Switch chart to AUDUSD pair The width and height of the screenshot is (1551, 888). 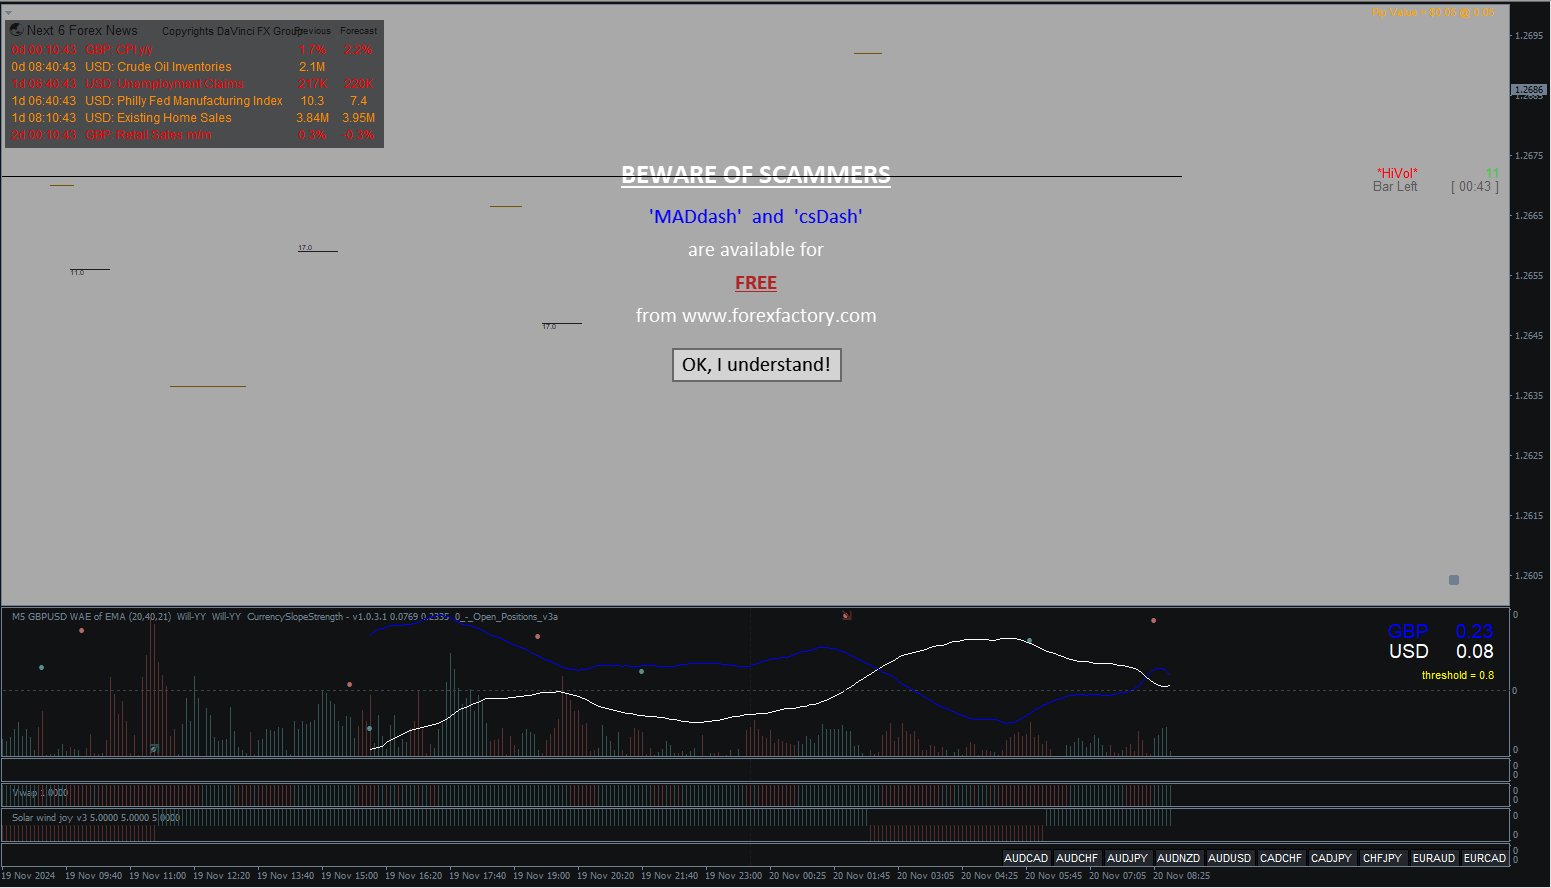pos(1230,858)
